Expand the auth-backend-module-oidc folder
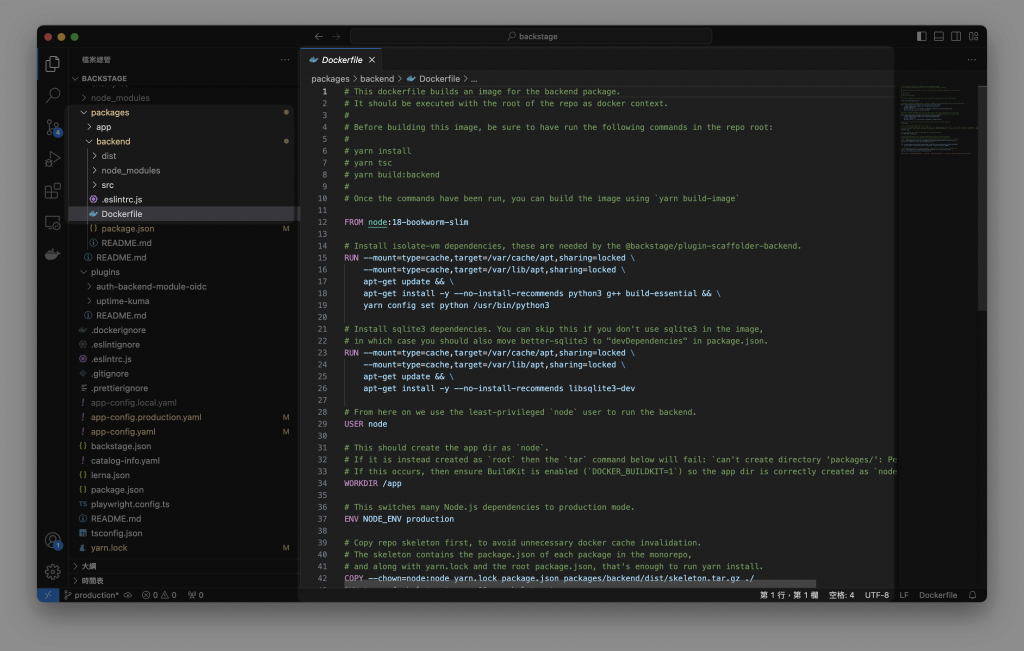This screenshot has width=1024, height=651. pos(151,287)
